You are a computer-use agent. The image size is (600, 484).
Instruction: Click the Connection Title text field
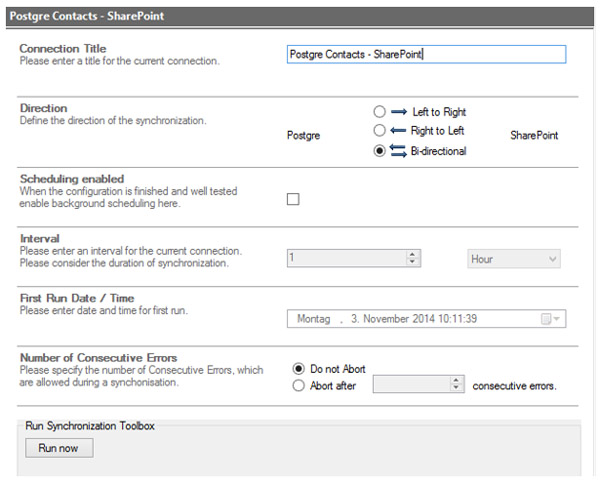click(425, 54)
